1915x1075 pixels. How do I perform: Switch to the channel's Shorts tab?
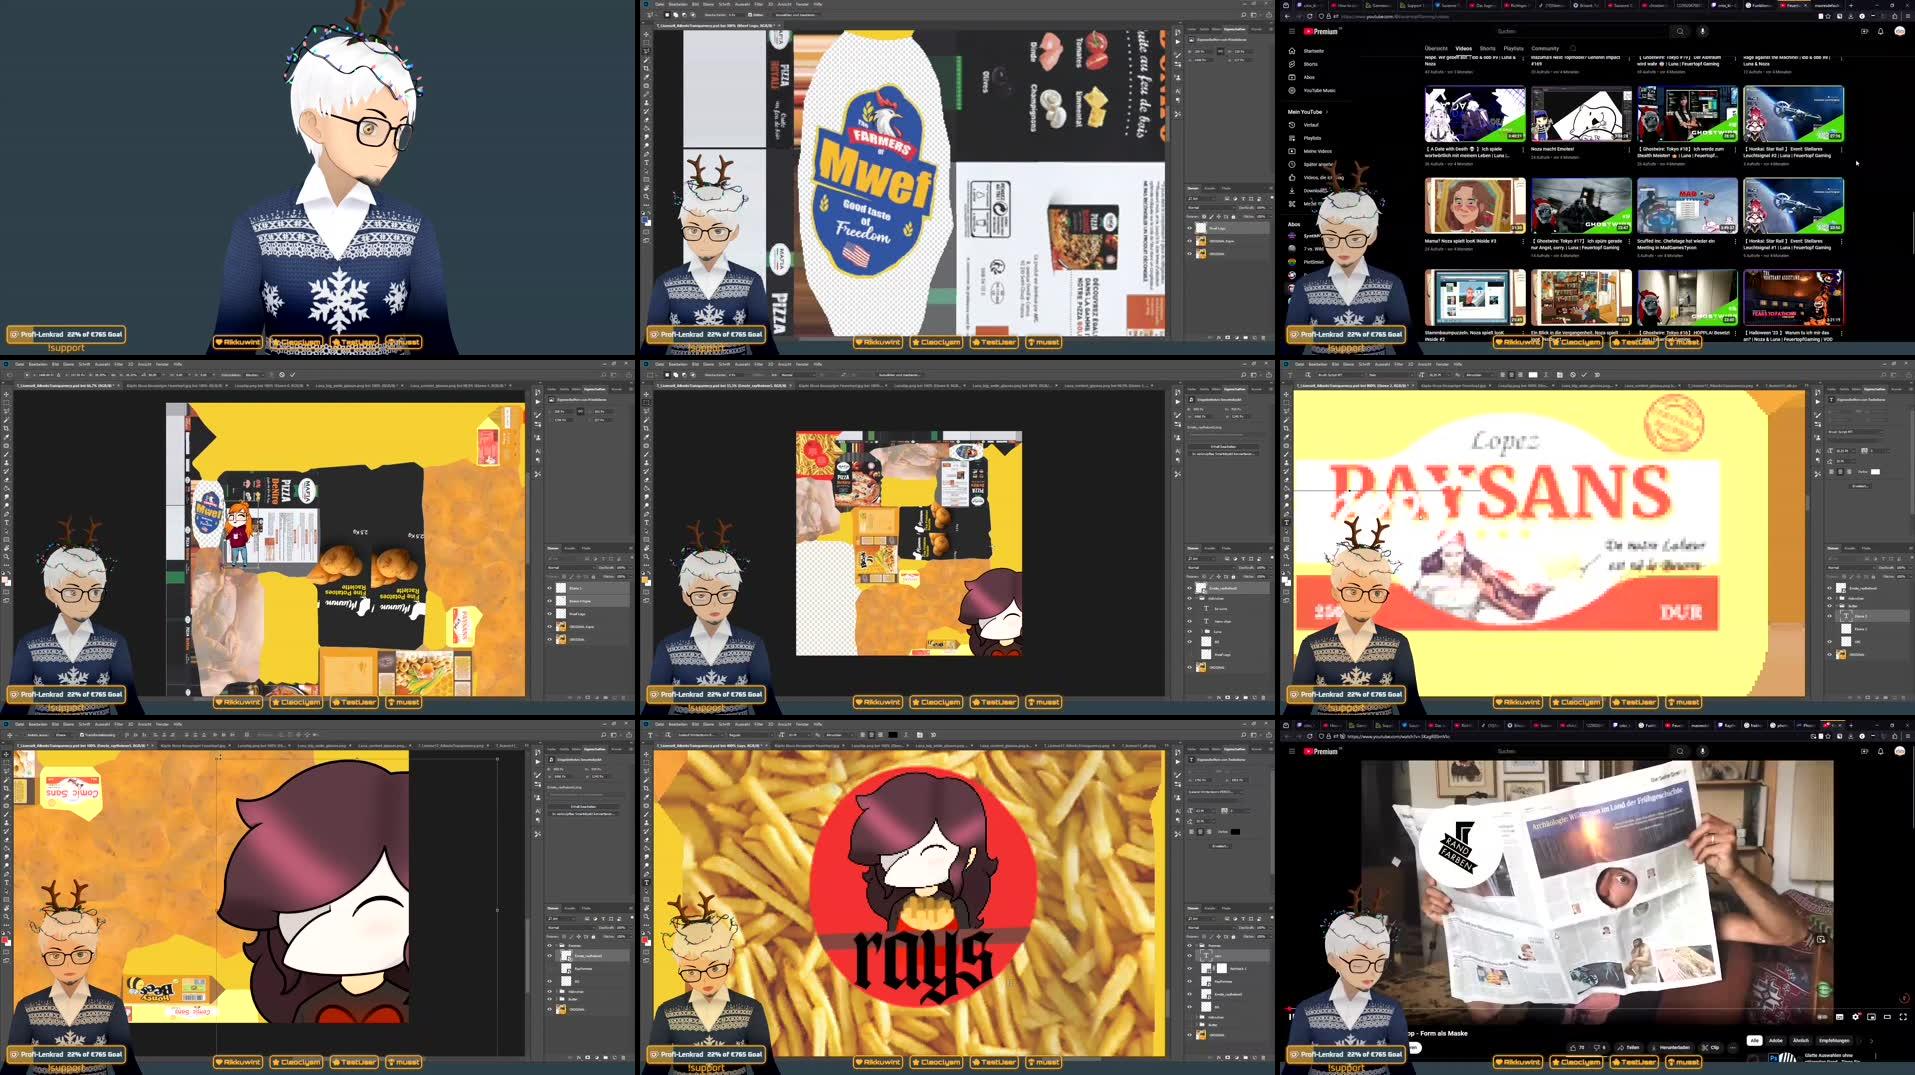pos(1488,48)
